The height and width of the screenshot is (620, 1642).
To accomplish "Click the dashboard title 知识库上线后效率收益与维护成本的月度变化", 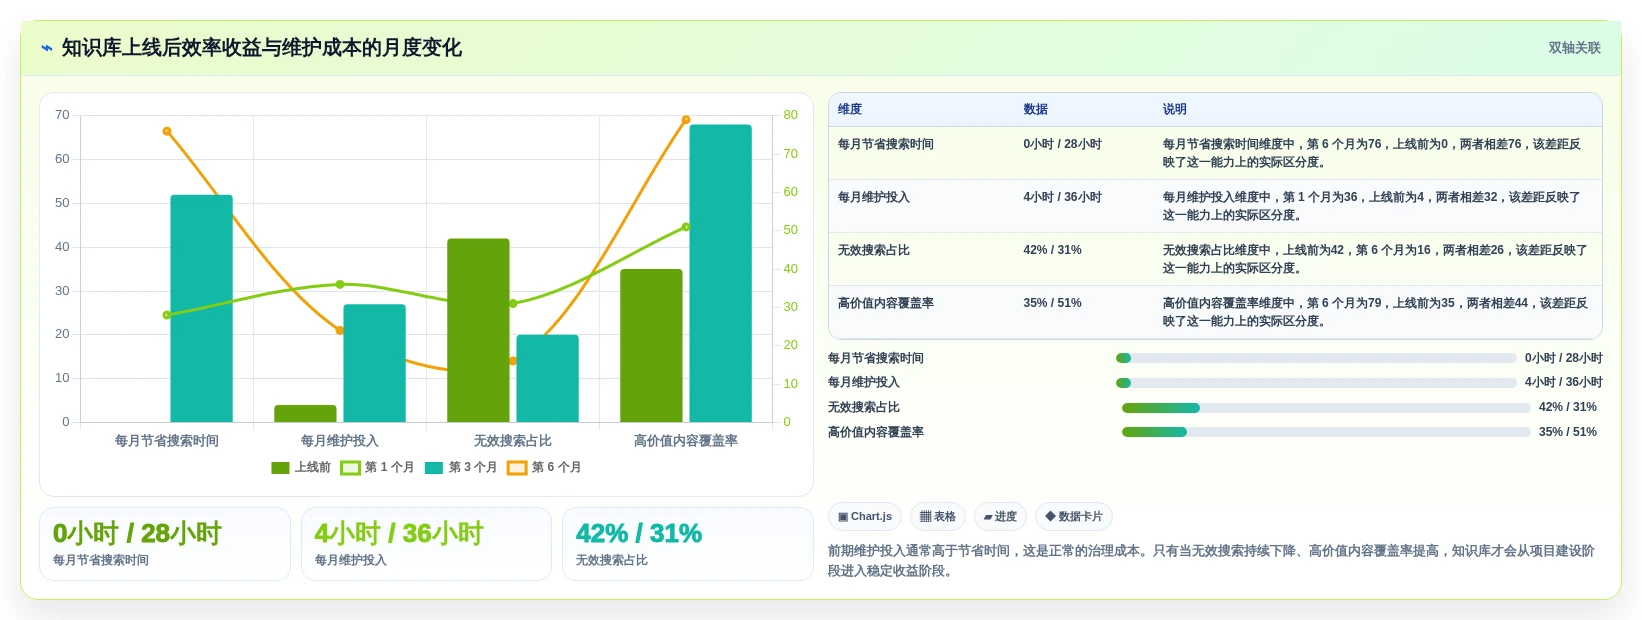I will tap(262, 48).
